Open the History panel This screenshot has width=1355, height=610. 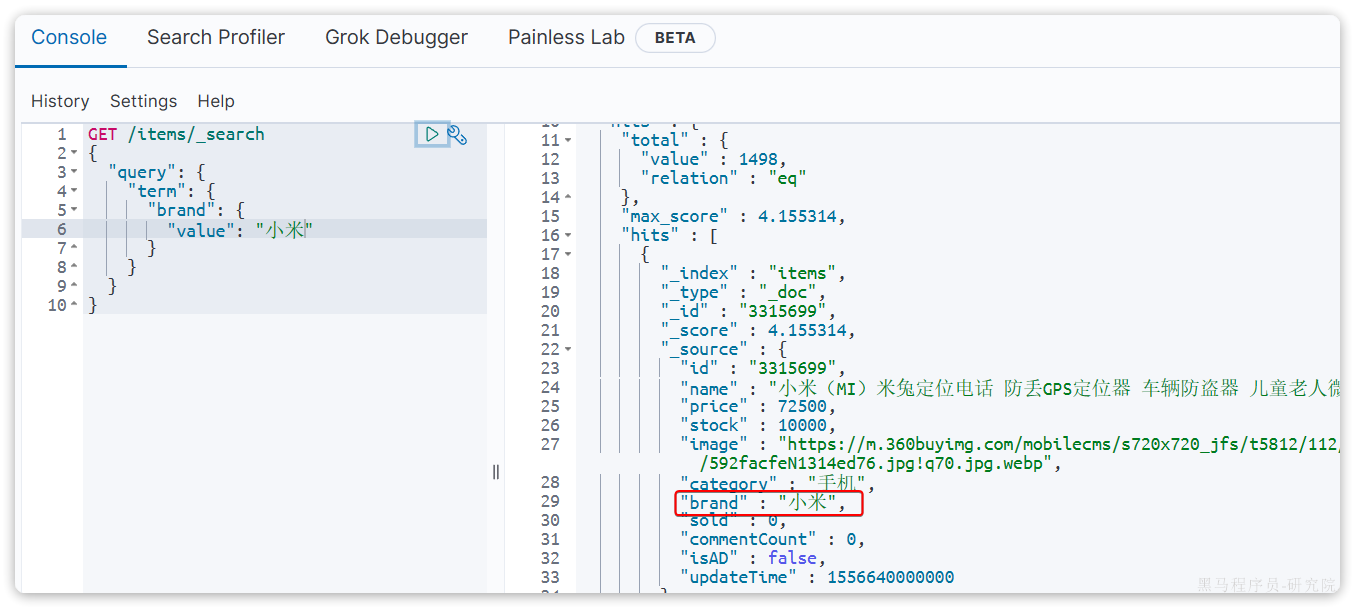point(60,101)
